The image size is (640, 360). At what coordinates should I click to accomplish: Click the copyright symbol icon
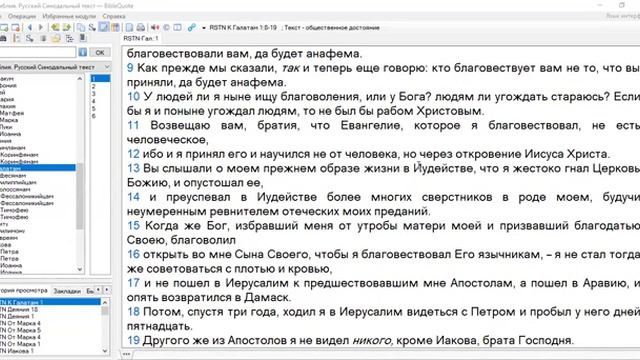(x=166, y=28)
